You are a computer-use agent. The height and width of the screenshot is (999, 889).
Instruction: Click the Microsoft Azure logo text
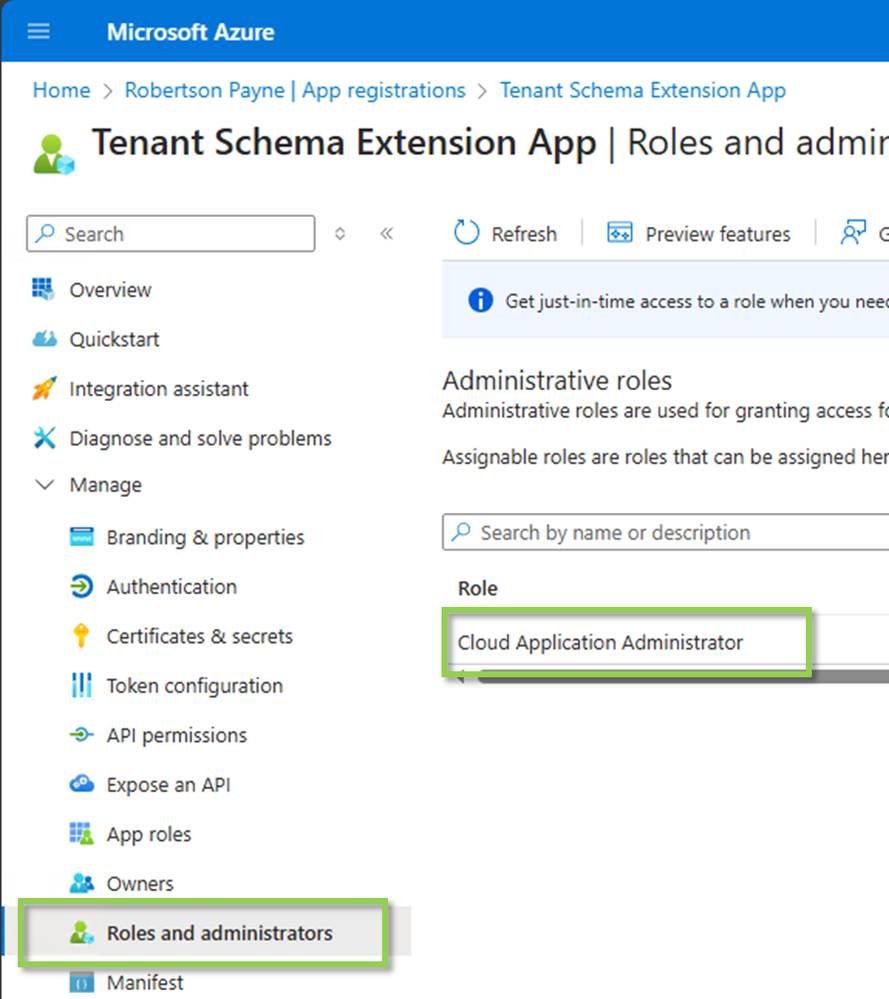[x=191, y=32]
